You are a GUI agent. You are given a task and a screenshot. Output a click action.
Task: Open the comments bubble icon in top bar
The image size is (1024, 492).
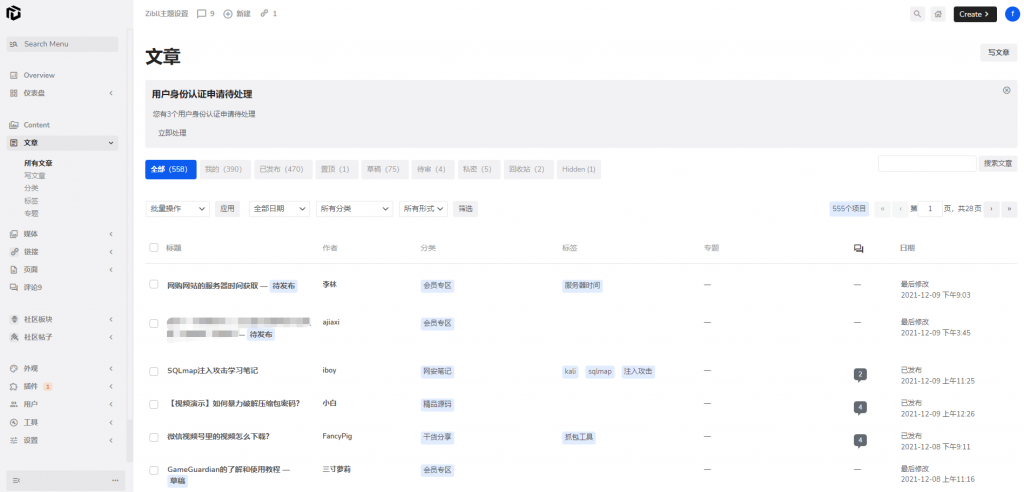pyautogui.click(x=201, y=13)
